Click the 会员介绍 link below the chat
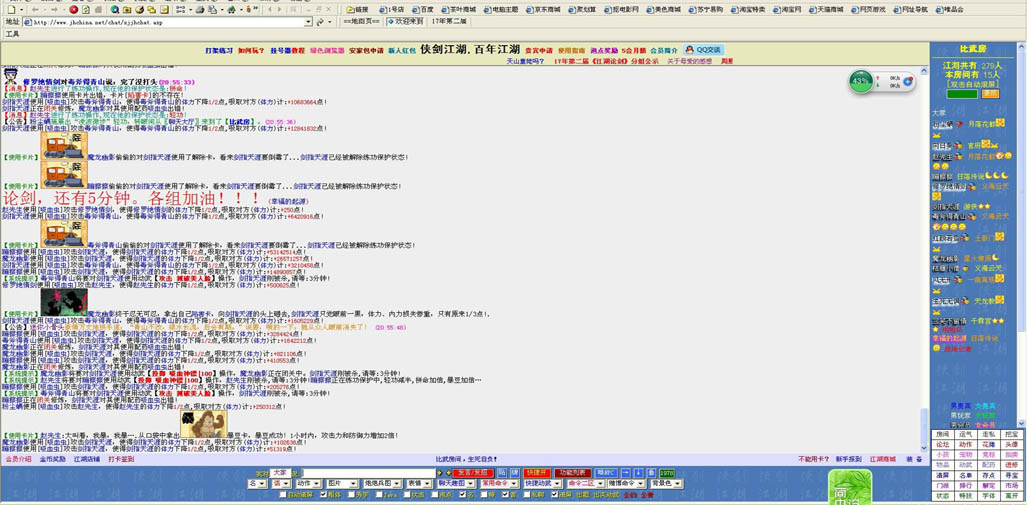1027x505 pixels. point(18,459)
